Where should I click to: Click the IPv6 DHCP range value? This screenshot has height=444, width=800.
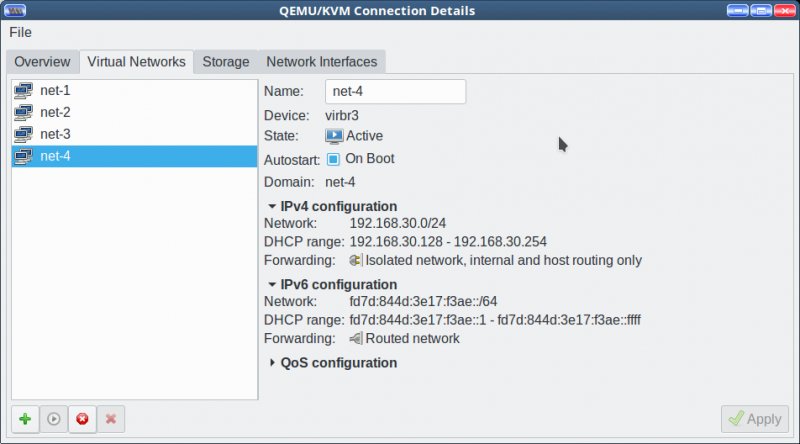(x=495, y=320)
